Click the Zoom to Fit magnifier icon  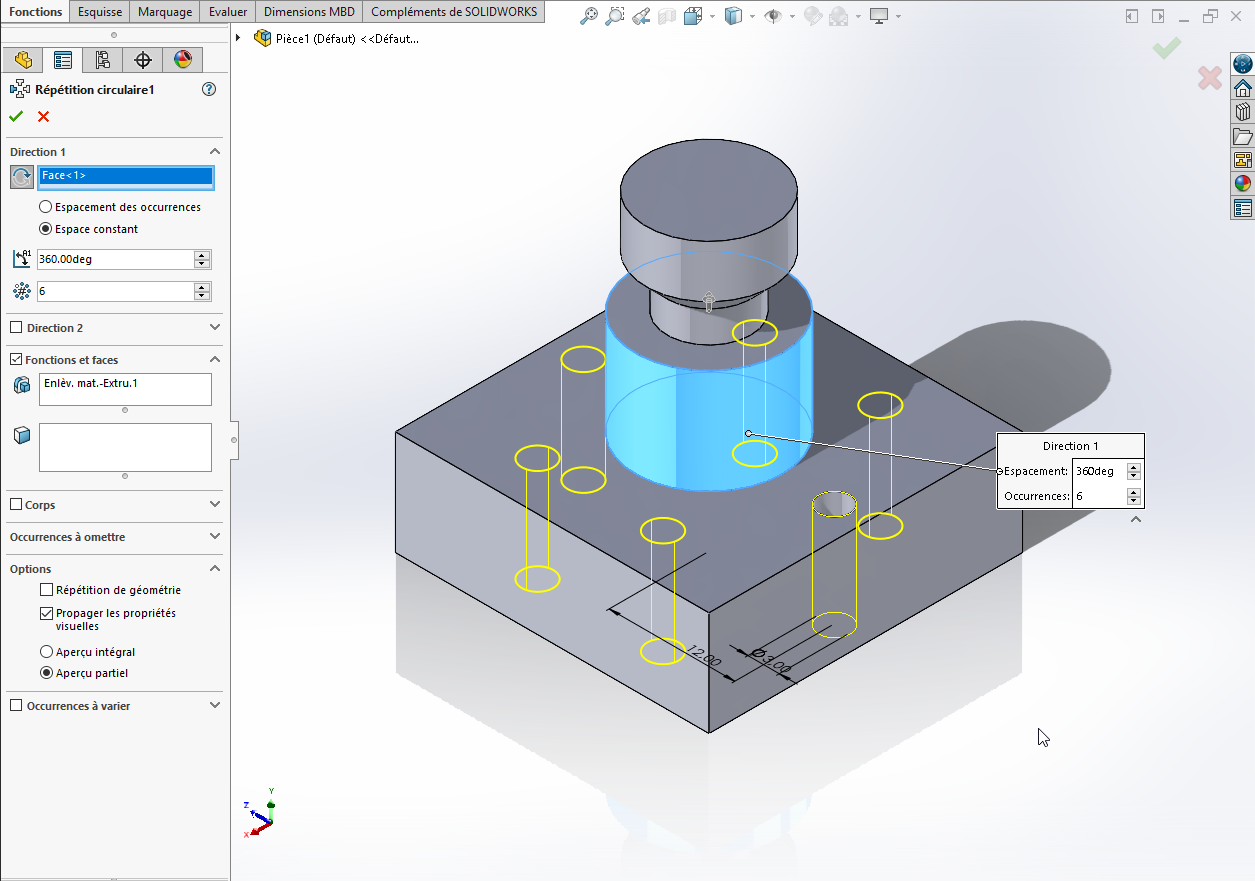tap(589, 16)
